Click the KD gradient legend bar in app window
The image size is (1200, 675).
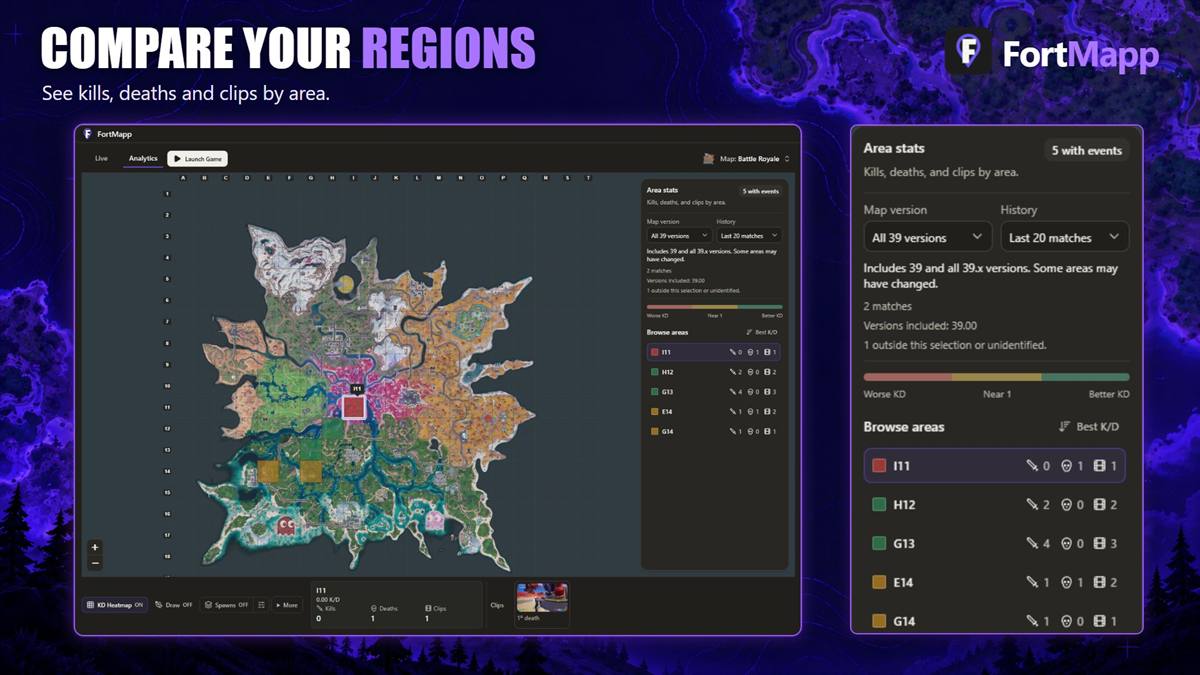point(714,307)
